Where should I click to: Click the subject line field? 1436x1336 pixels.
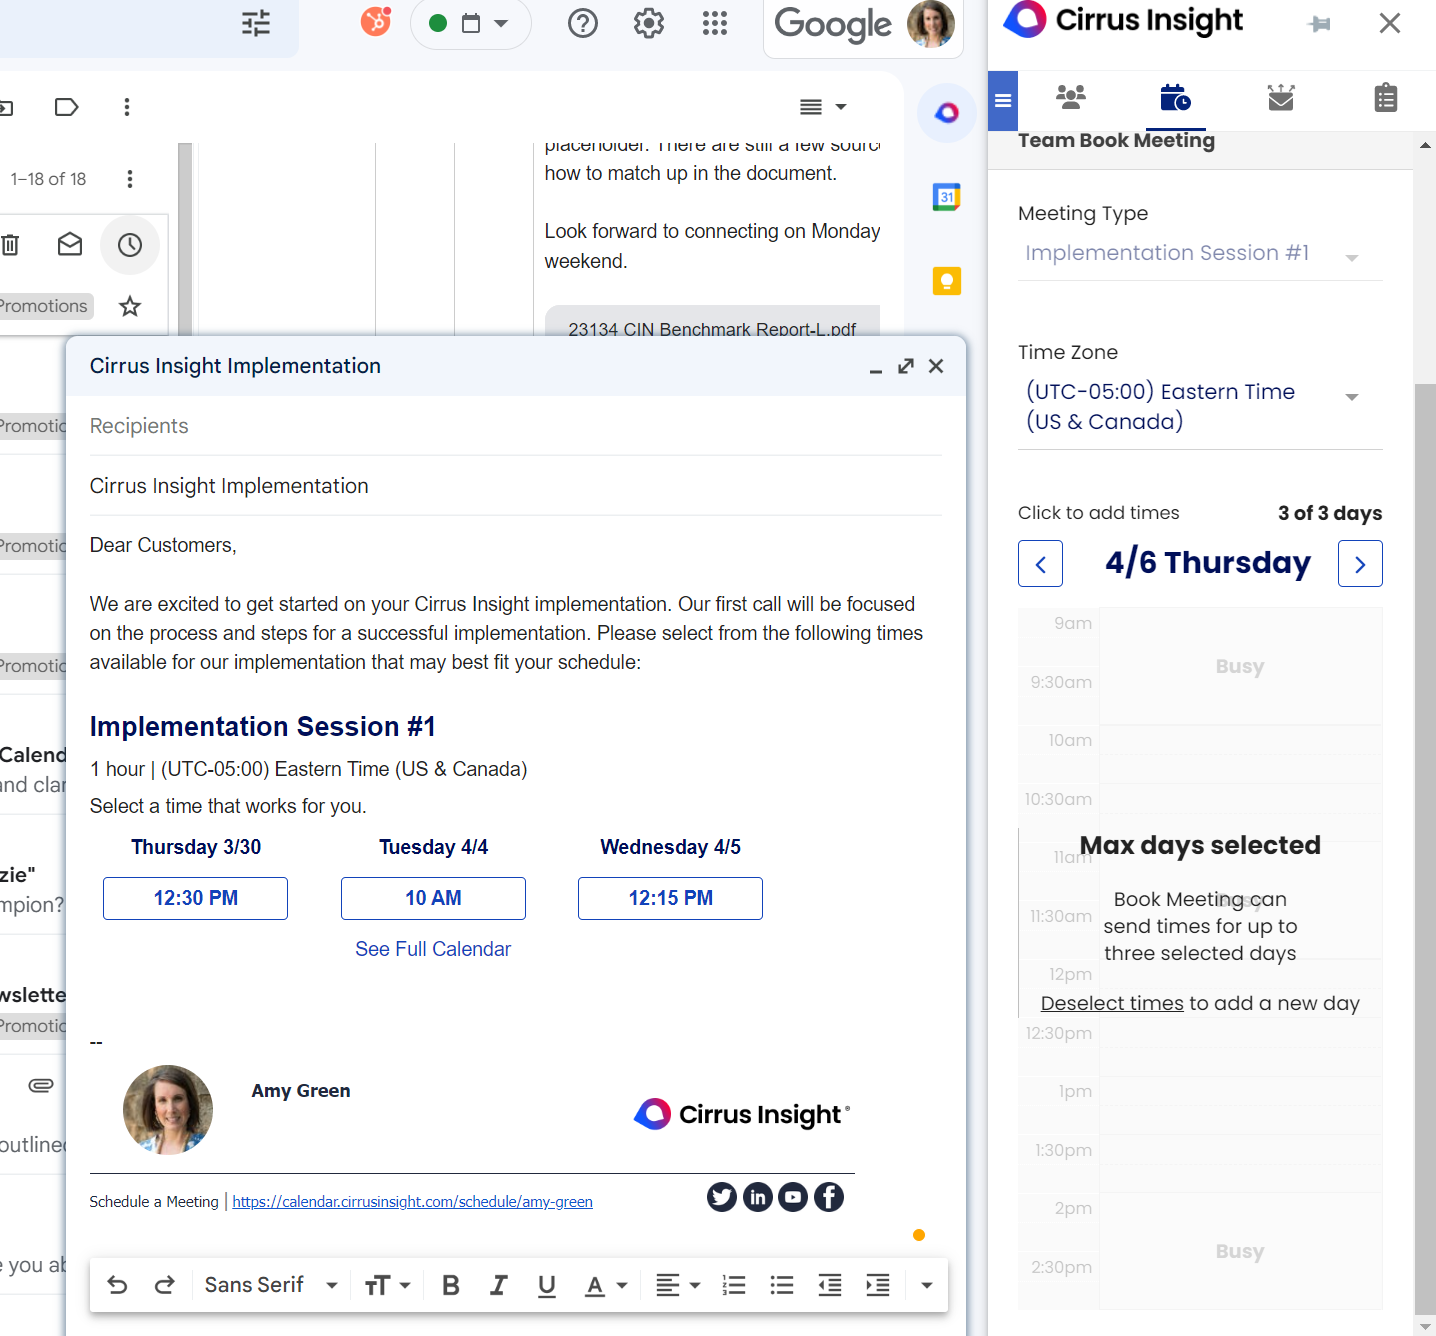(515, 486)
